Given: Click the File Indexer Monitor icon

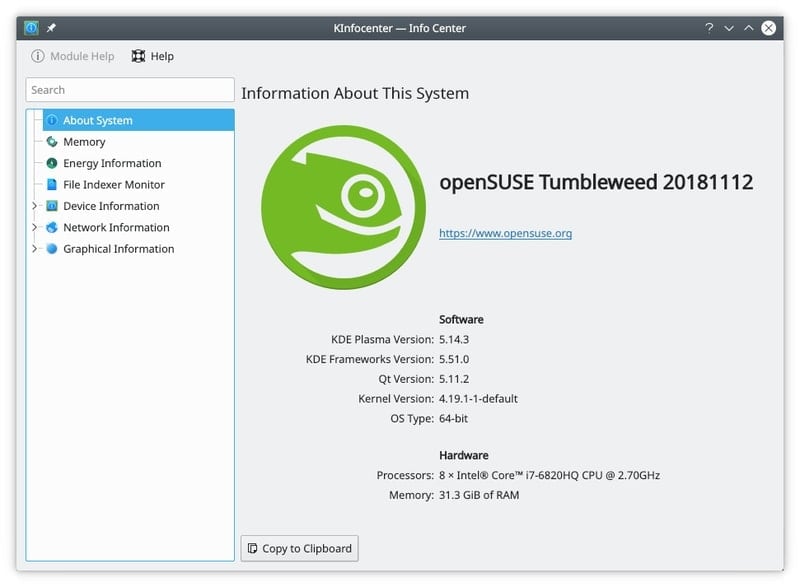Looking at the screenshot, I should point(52,185).
